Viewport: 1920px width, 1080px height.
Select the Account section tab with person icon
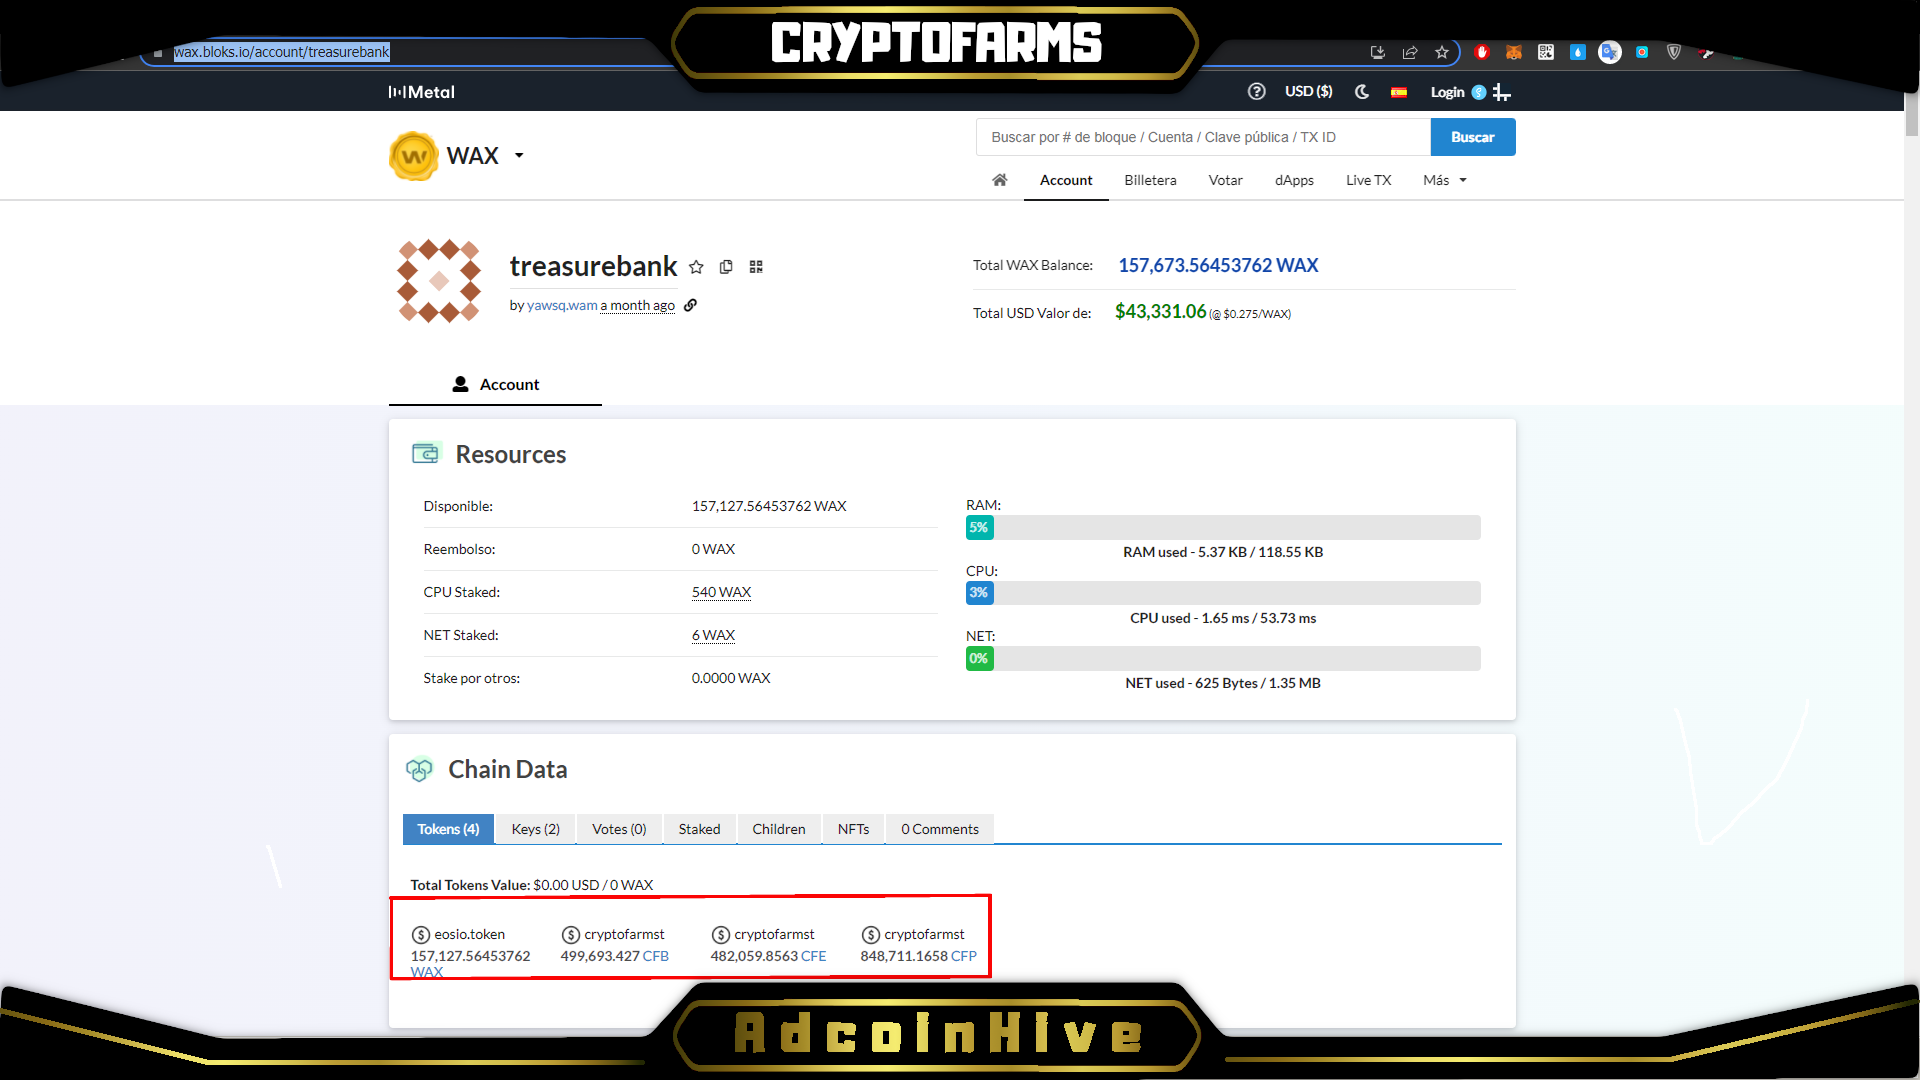pos(495,384)
